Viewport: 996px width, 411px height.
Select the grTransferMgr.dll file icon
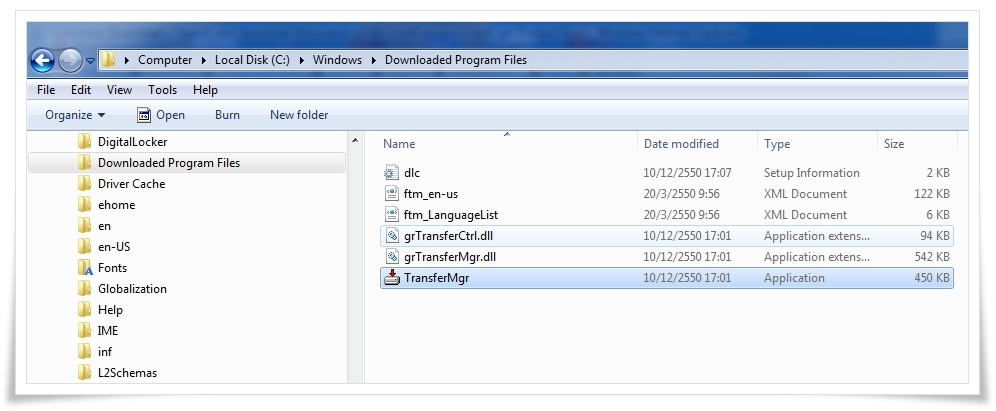[x=392, y=257]
